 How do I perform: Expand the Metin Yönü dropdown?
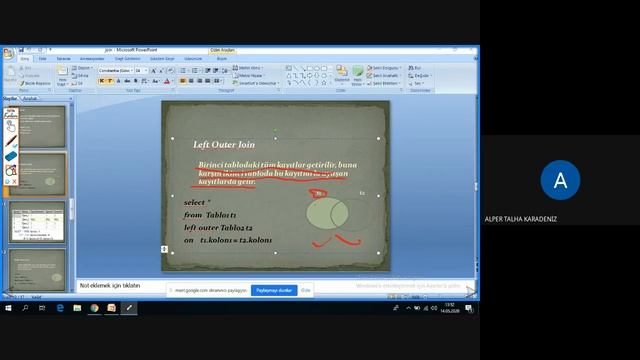click(262, 68)
